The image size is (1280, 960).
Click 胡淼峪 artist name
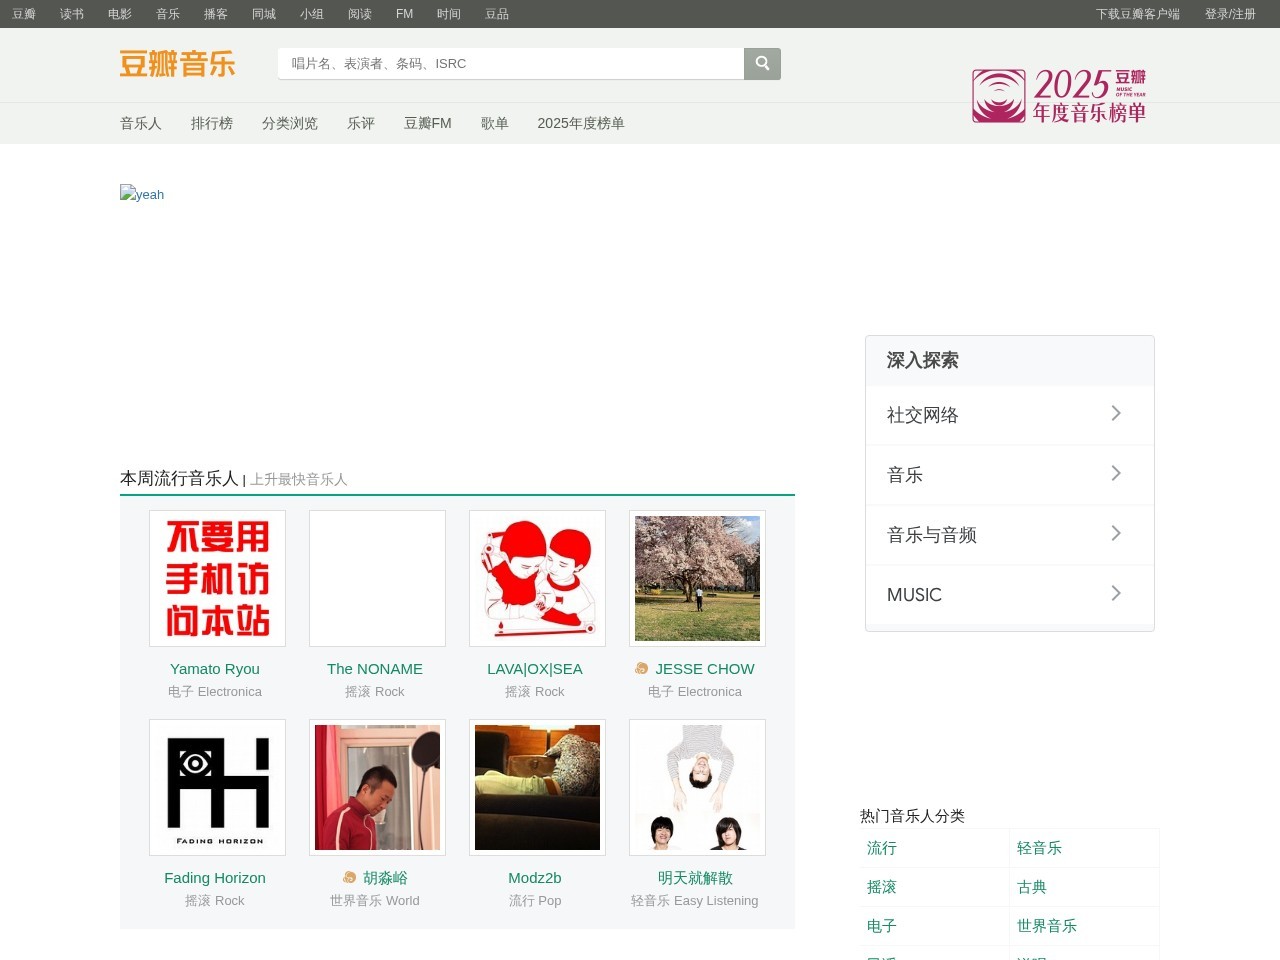[385, 877]
